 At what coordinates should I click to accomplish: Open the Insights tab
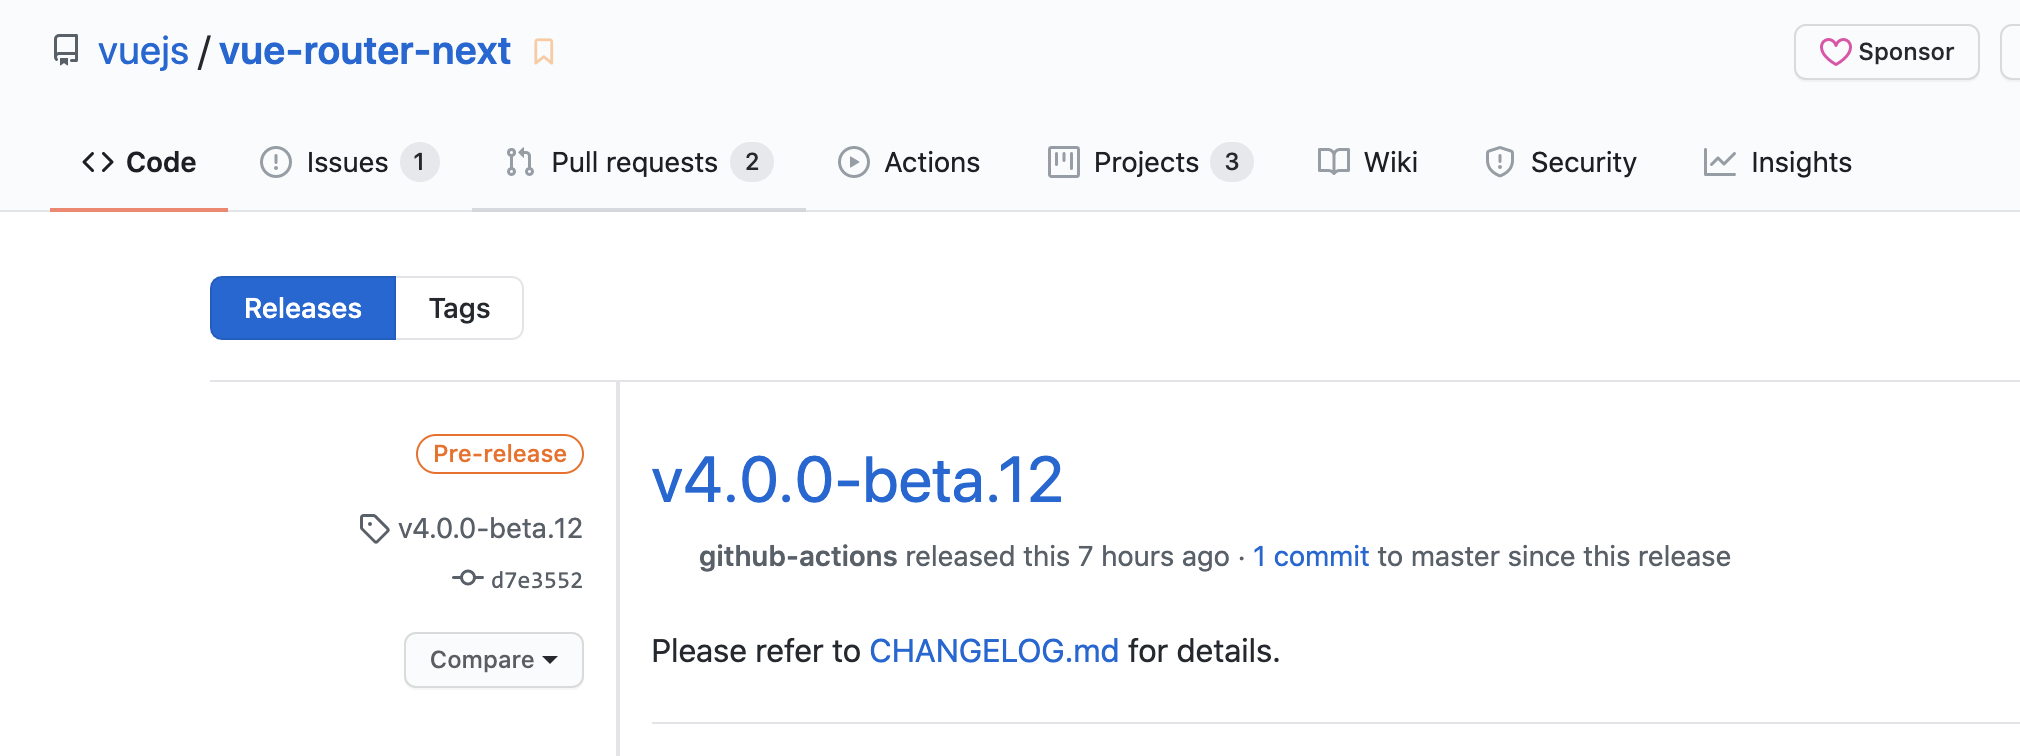[1778, 162]
